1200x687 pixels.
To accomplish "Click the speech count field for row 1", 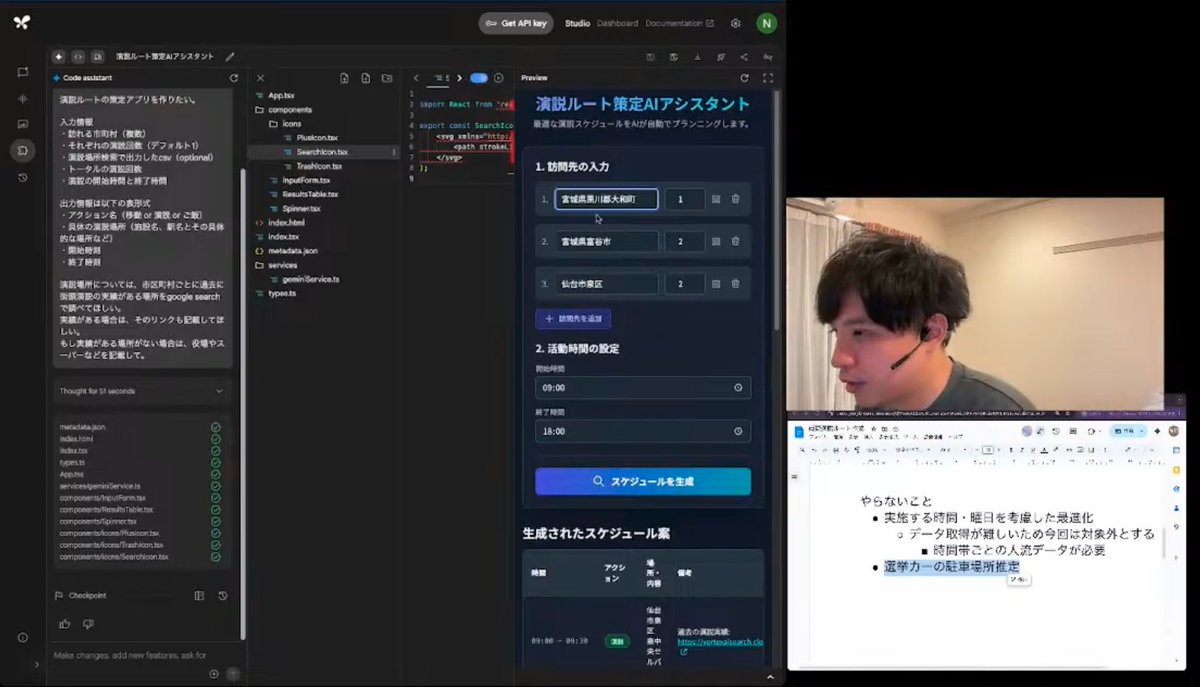I will [685, 199].
